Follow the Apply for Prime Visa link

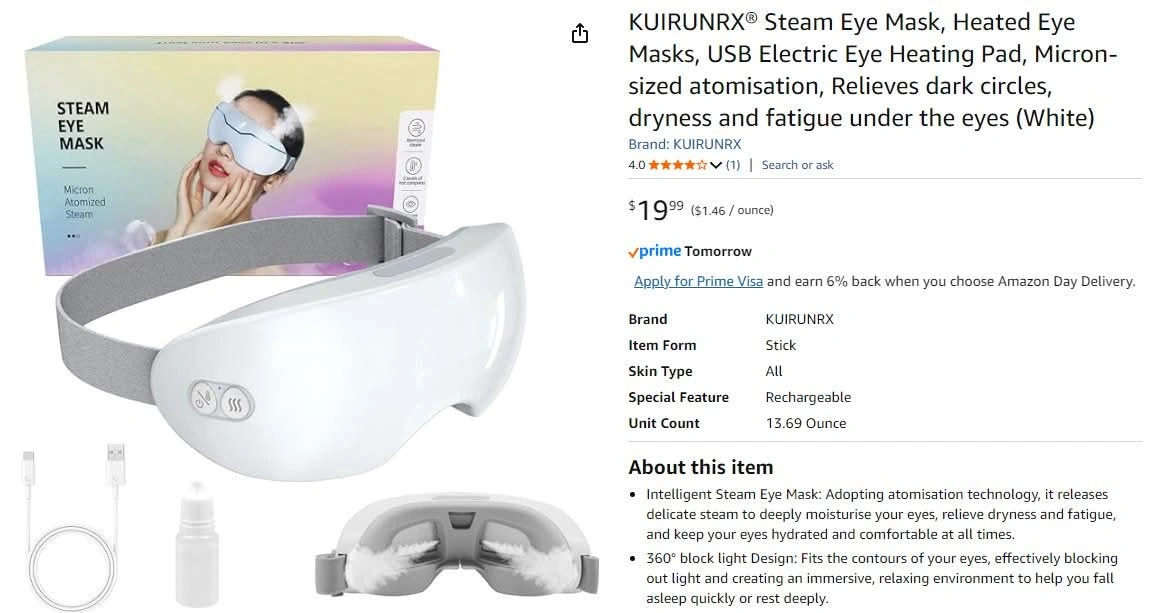tap(698, 281)
